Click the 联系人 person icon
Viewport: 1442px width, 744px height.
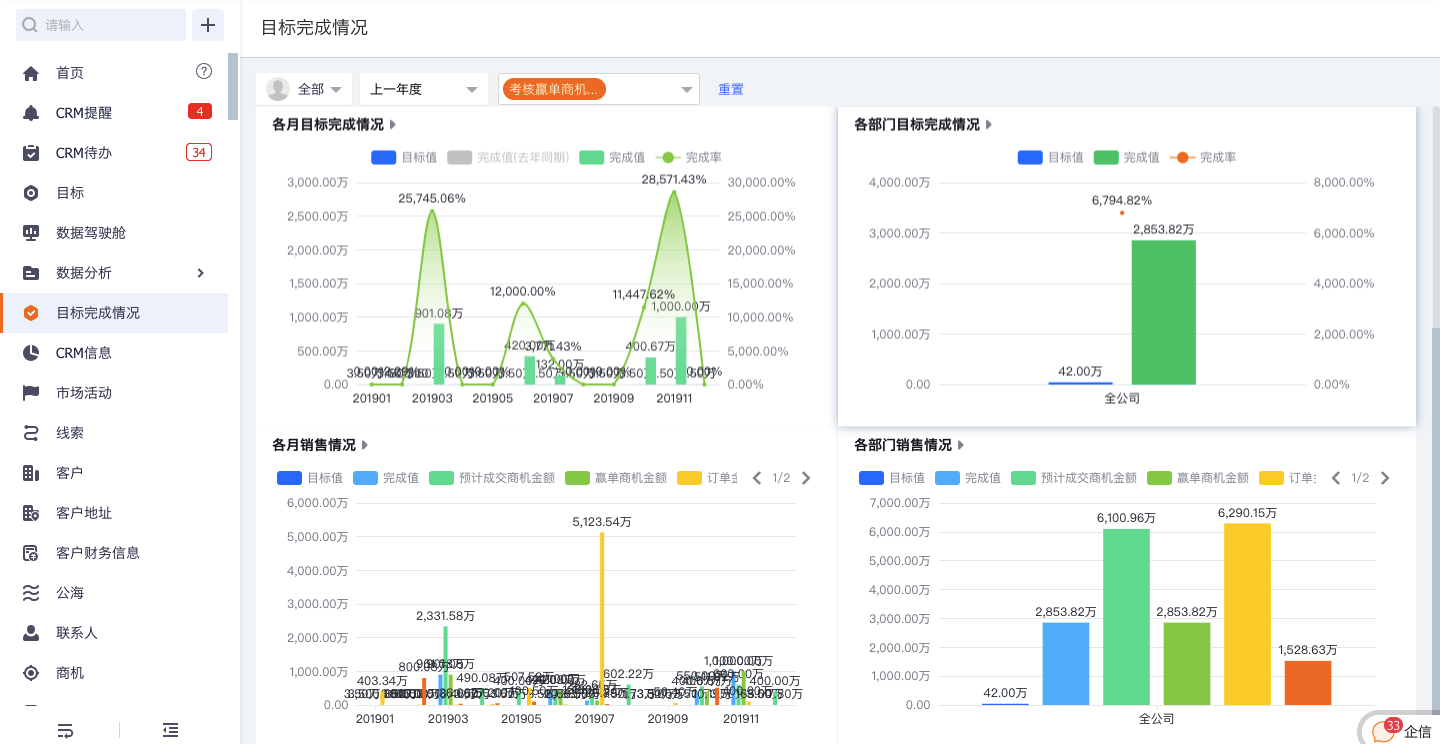31,633
